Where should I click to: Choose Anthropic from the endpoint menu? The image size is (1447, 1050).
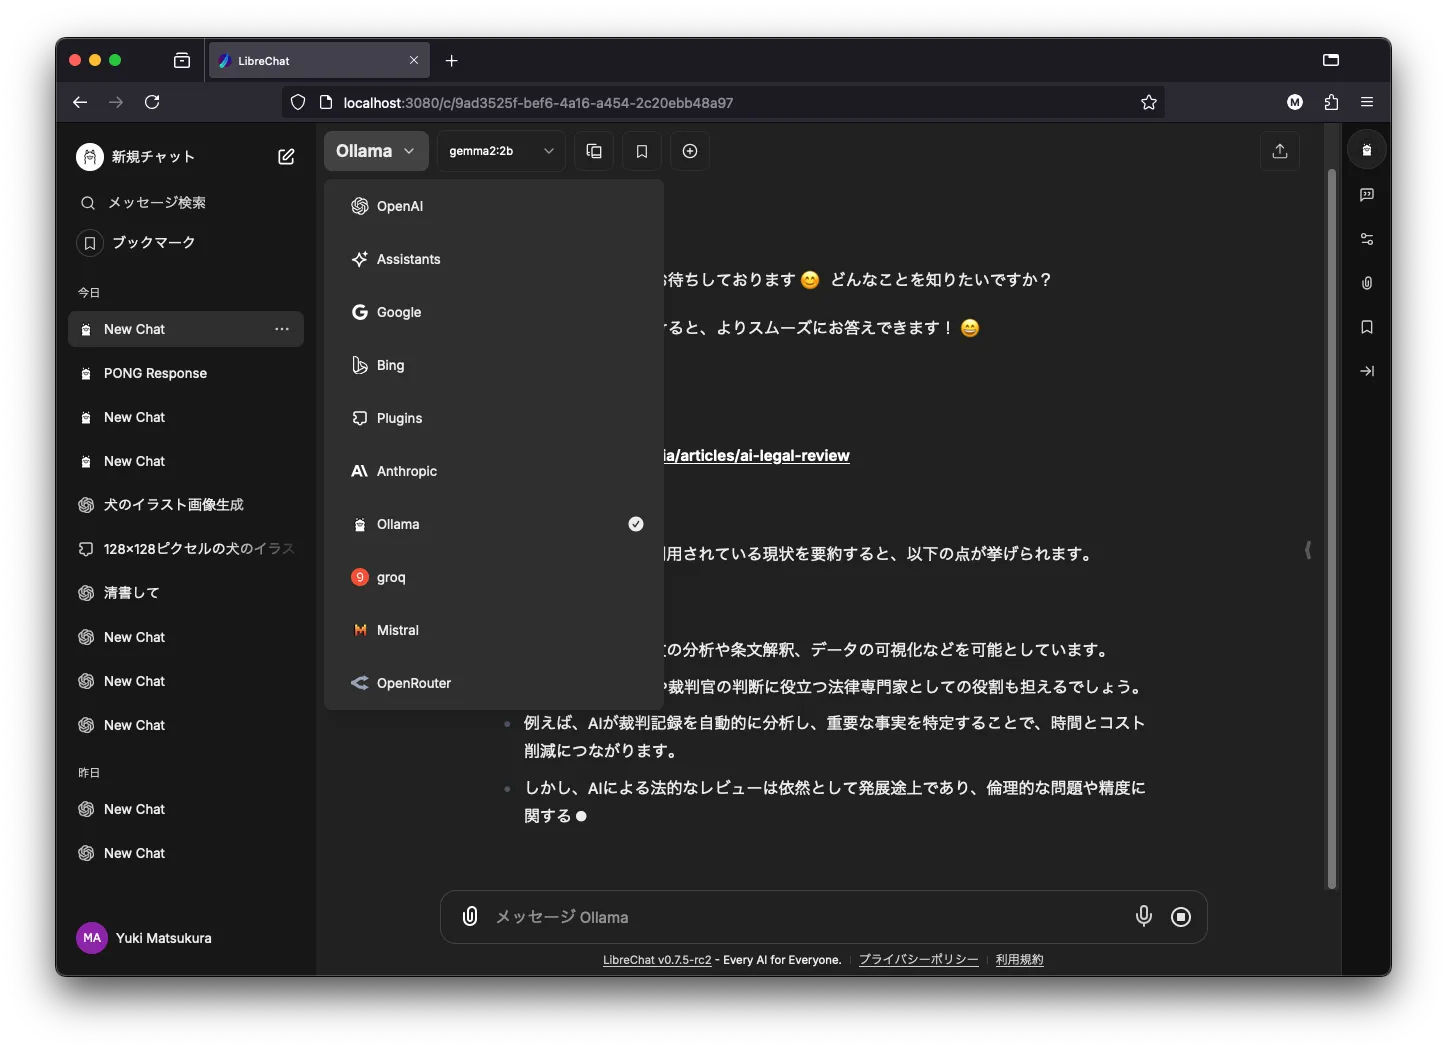pos(407,471)
